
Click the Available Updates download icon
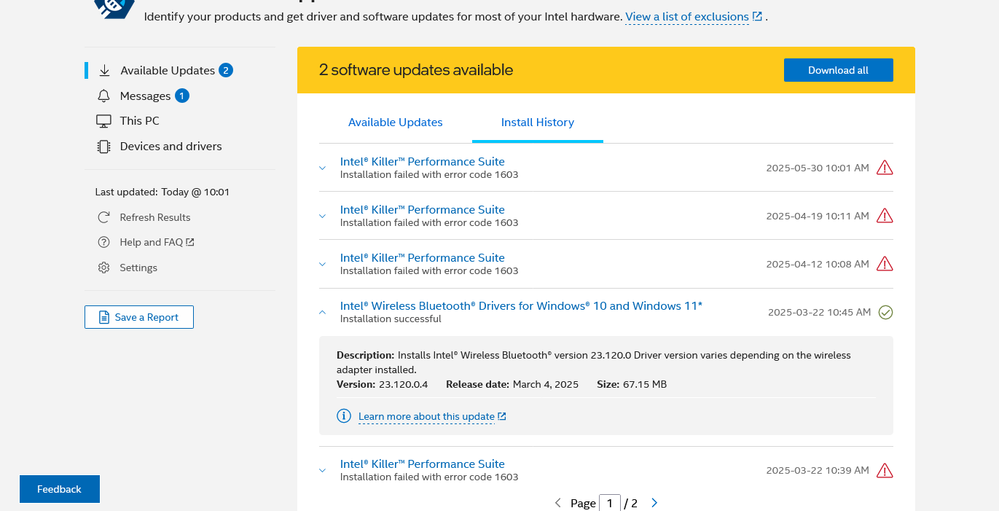pos(104,71)
